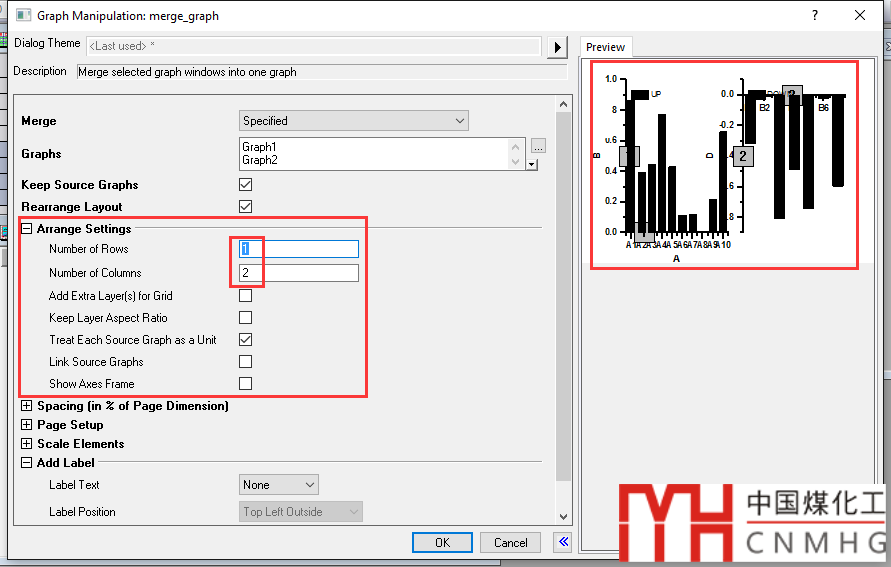Click the Number of Columns field

(x=299, y=273)
